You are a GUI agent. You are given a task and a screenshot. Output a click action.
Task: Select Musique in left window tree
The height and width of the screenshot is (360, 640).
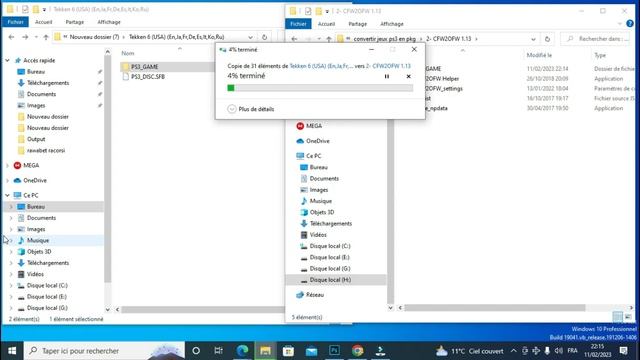(x=38, y=240)
